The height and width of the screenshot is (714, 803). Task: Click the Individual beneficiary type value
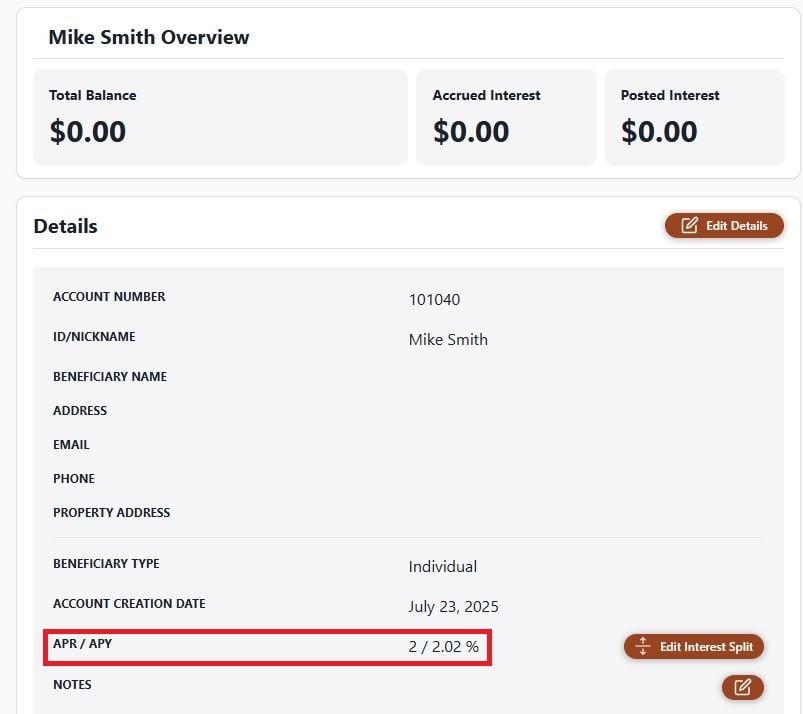pos(442,566)
